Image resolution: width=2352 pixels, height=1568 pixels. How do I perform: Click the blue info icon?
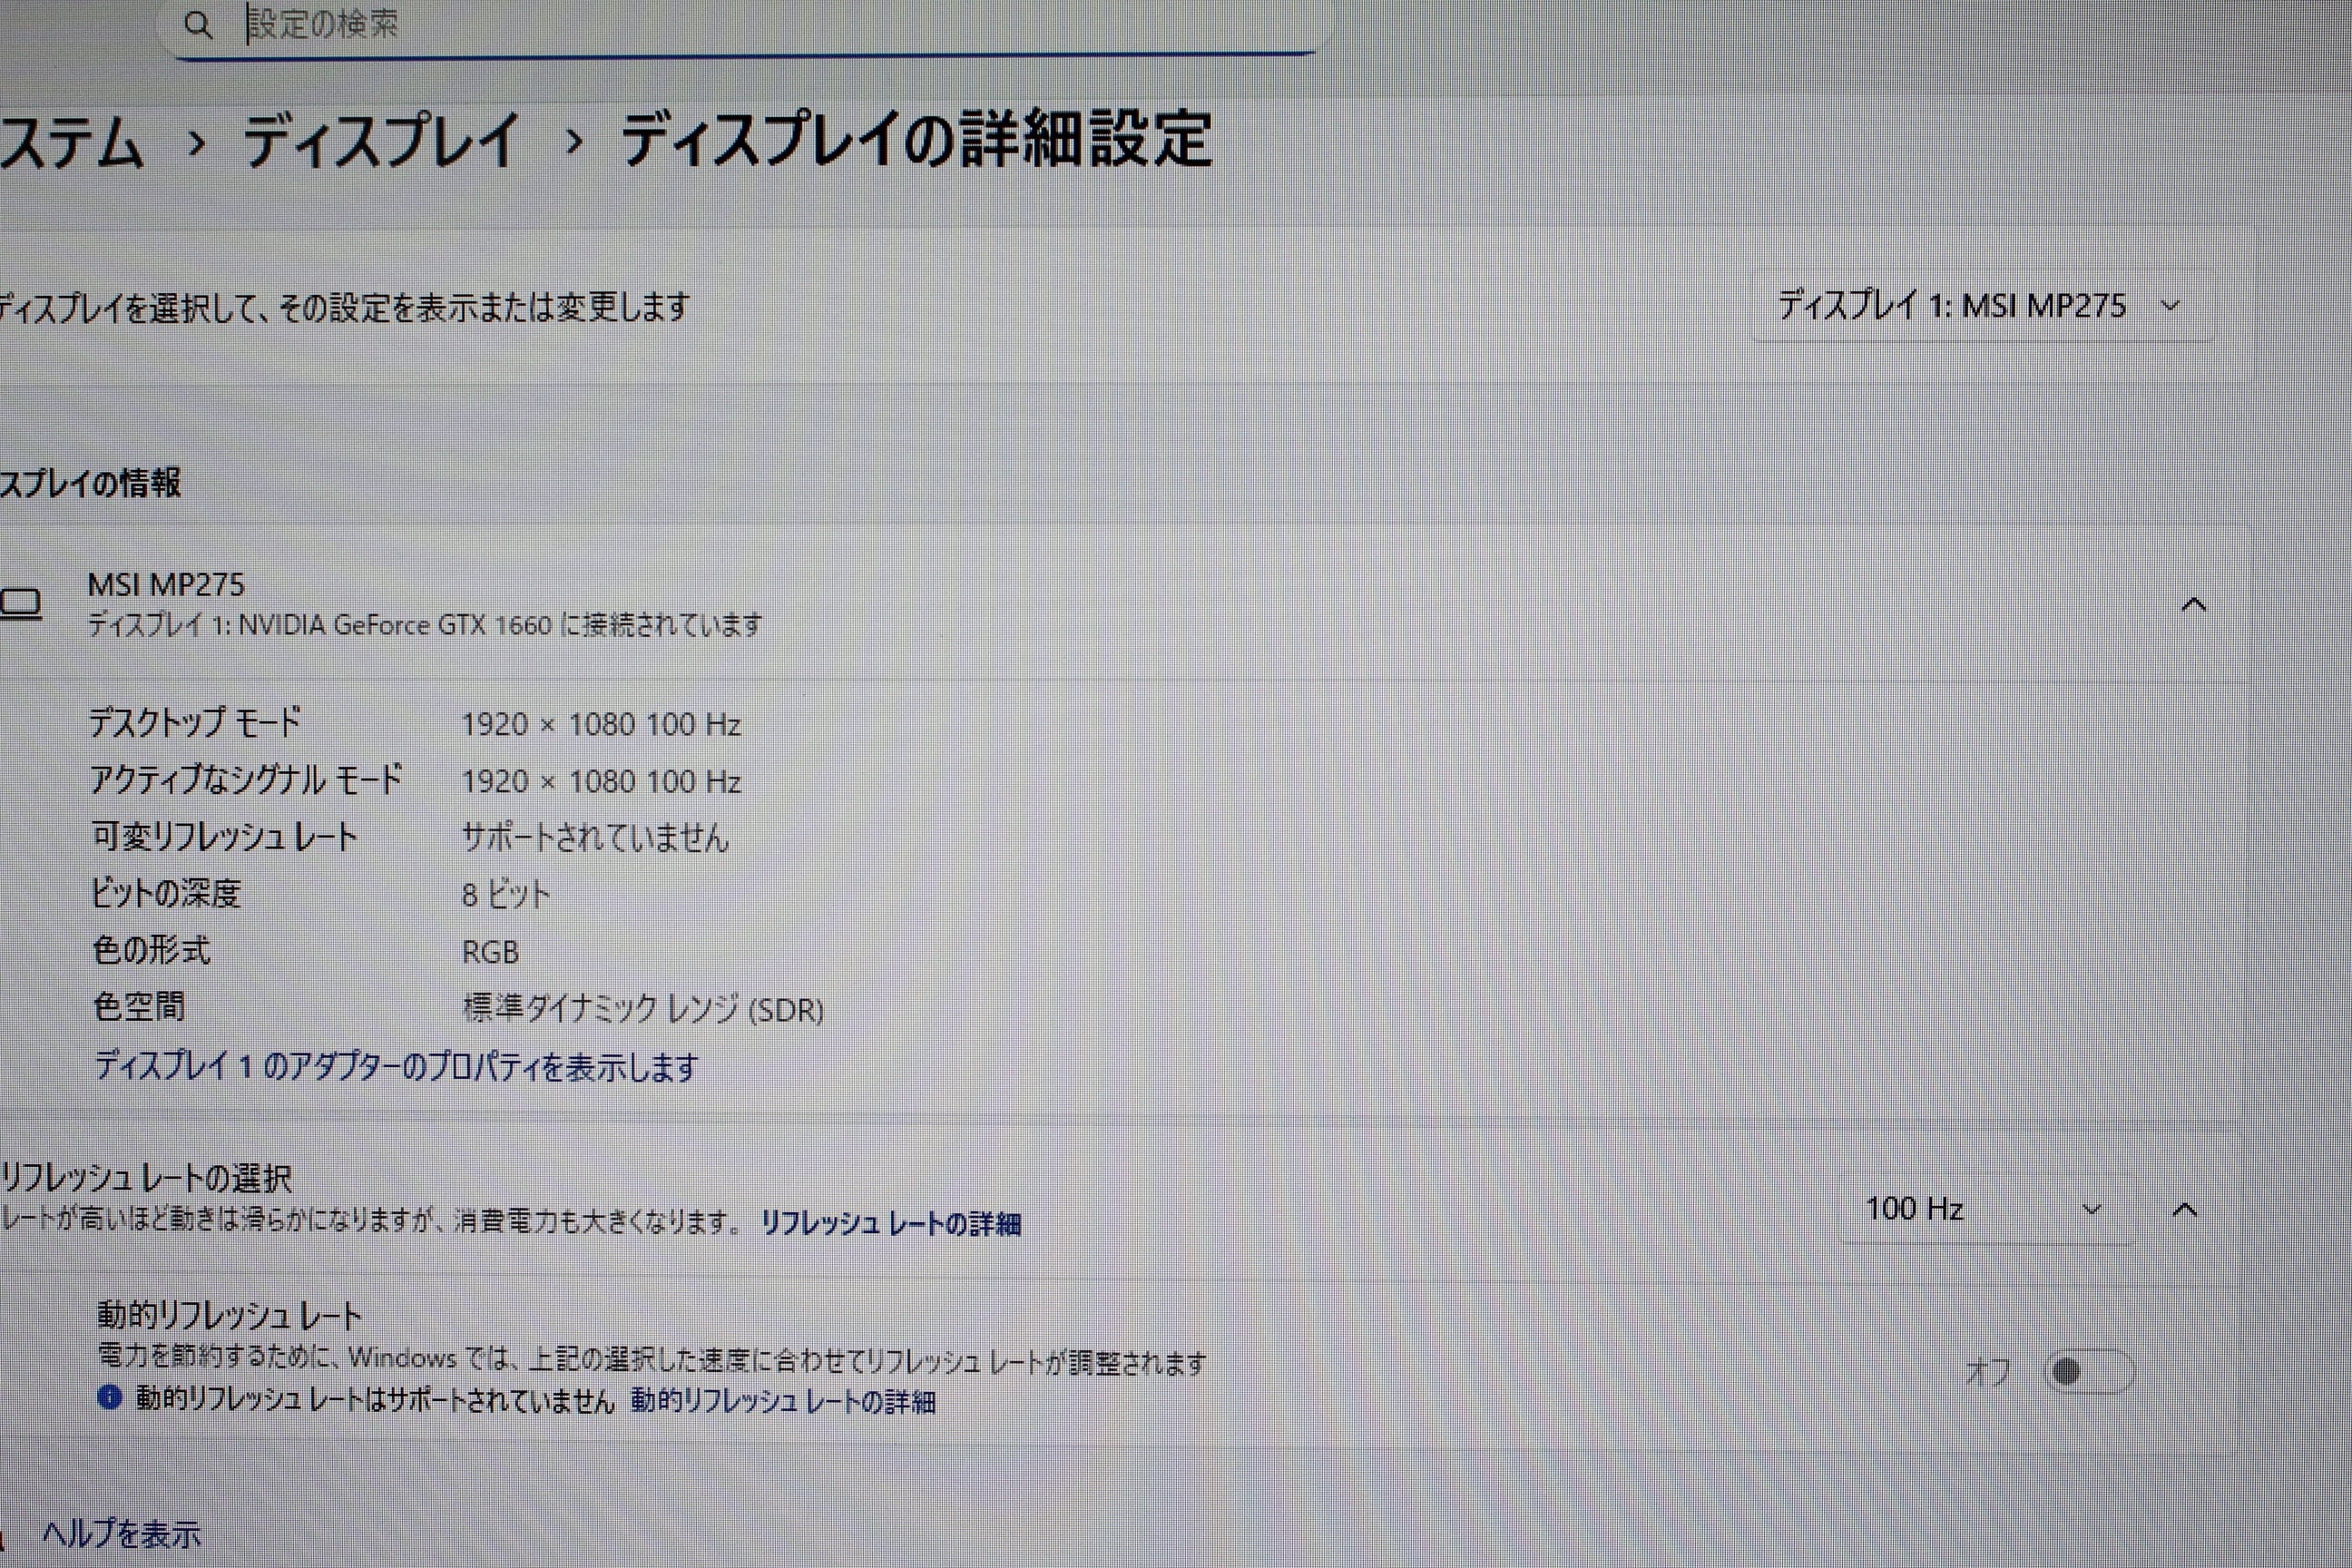pyautogui.click(x=110, y=1398)
